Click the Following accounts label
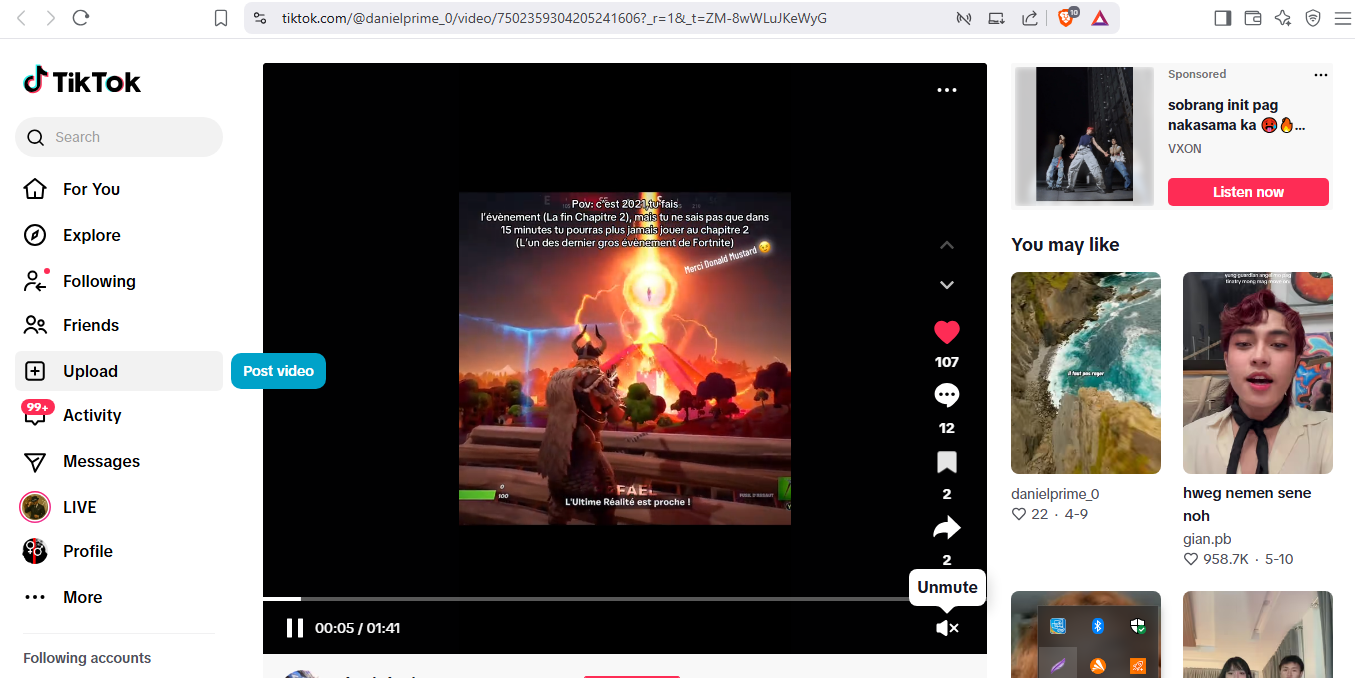The width and height of the screenshot is (1355, 678). coord(87,658)
